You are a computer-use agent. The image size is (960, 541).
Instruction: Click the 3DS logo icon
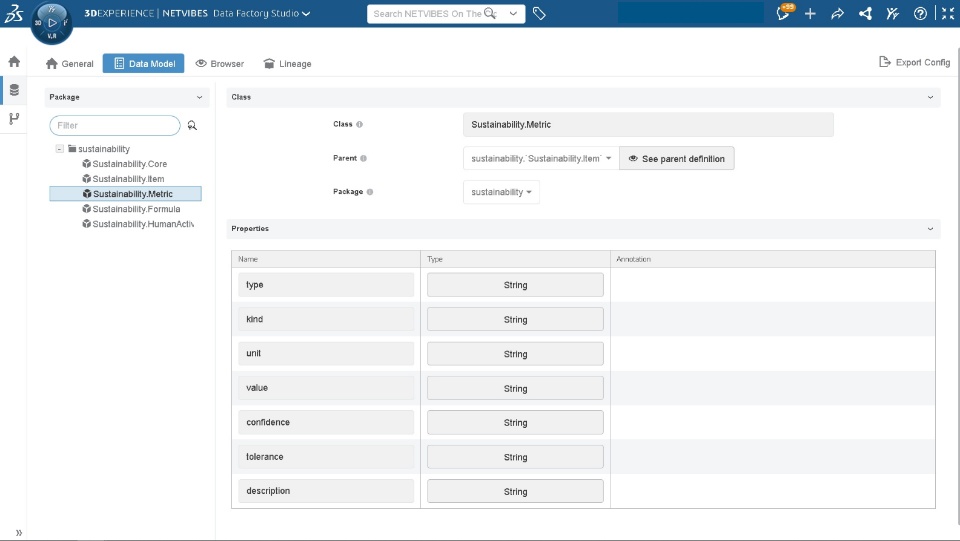pyautogui.click(x=14, y=13)
